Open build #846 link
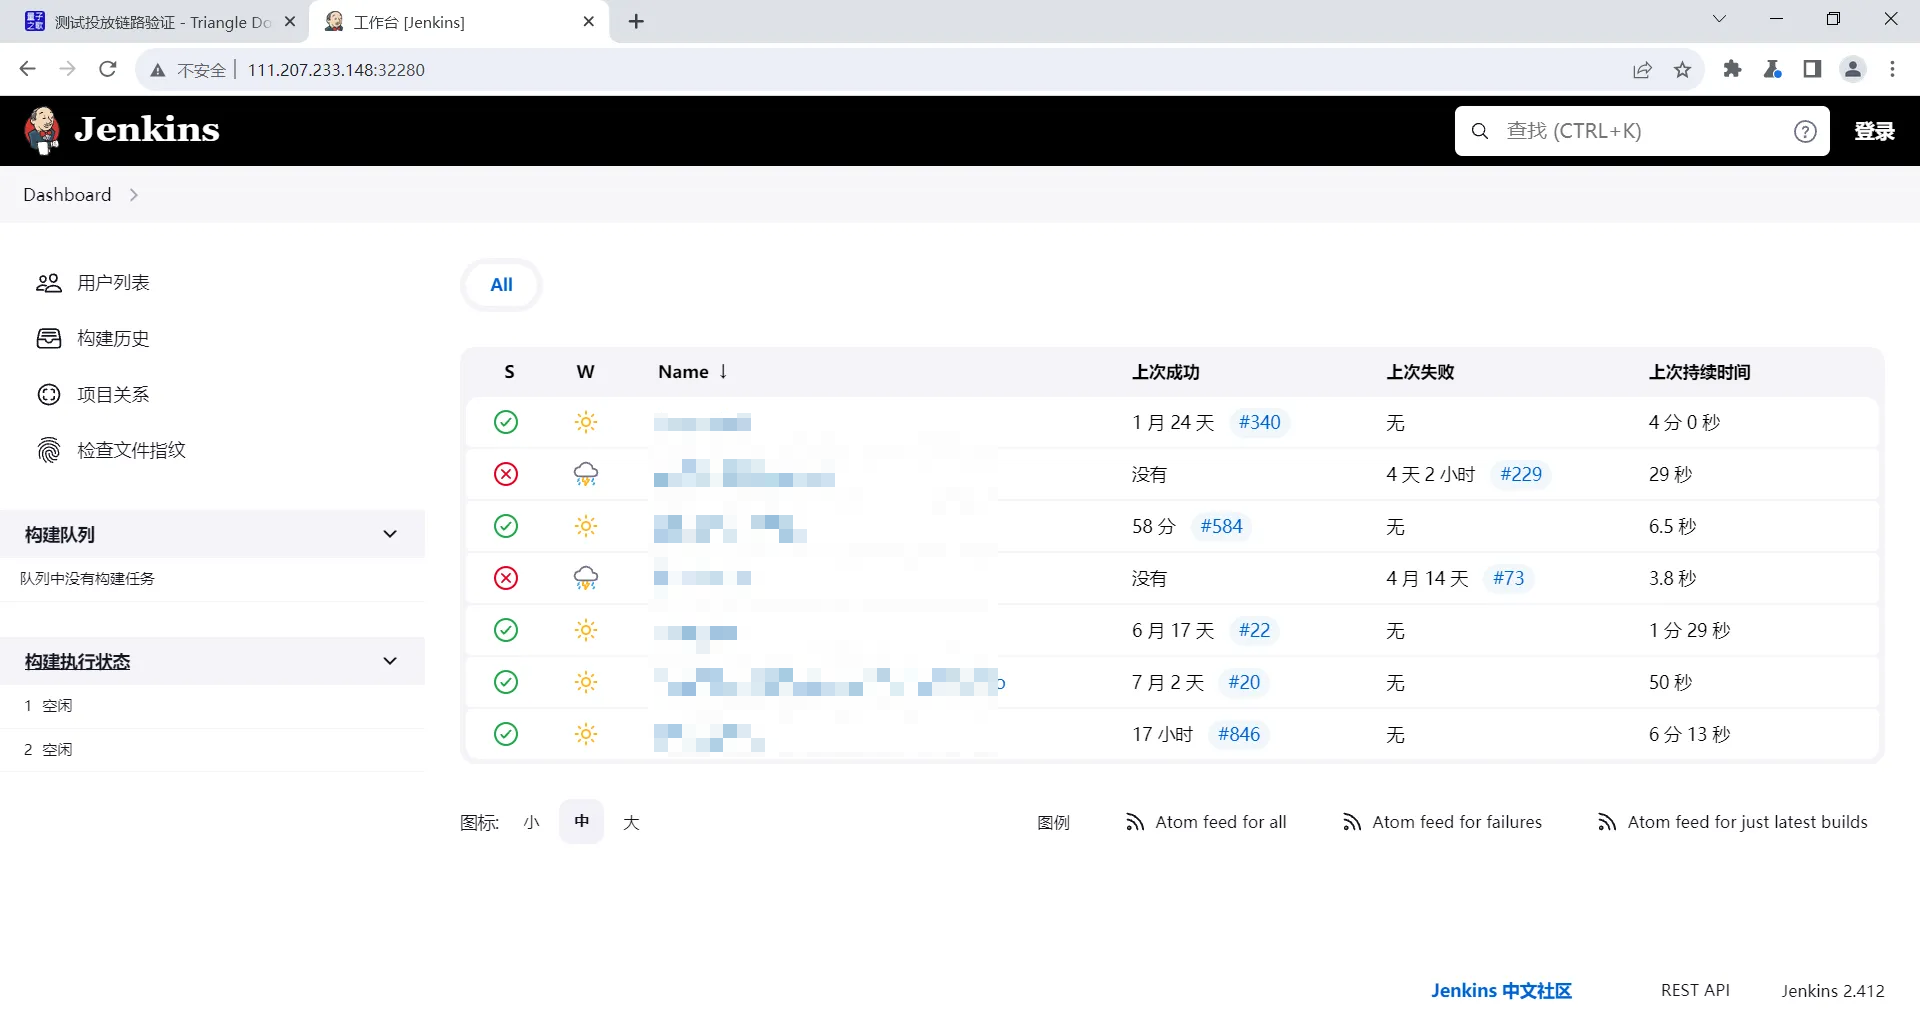1920x1030 pixels. coord(1238,734)
